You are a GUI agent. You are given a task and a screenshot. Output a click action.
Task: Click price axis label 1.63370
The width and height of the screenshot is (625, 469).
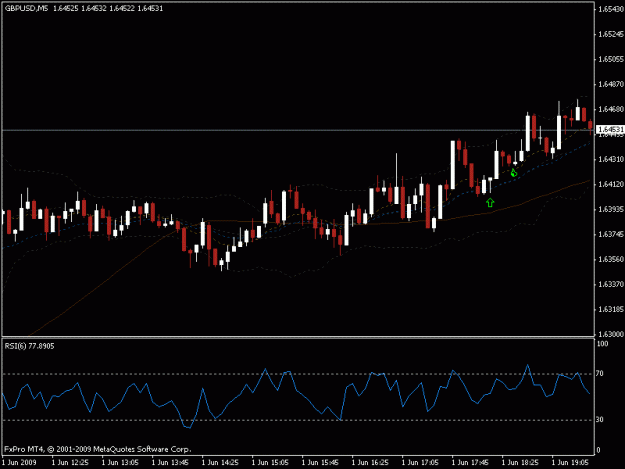[x=611, y=285]
